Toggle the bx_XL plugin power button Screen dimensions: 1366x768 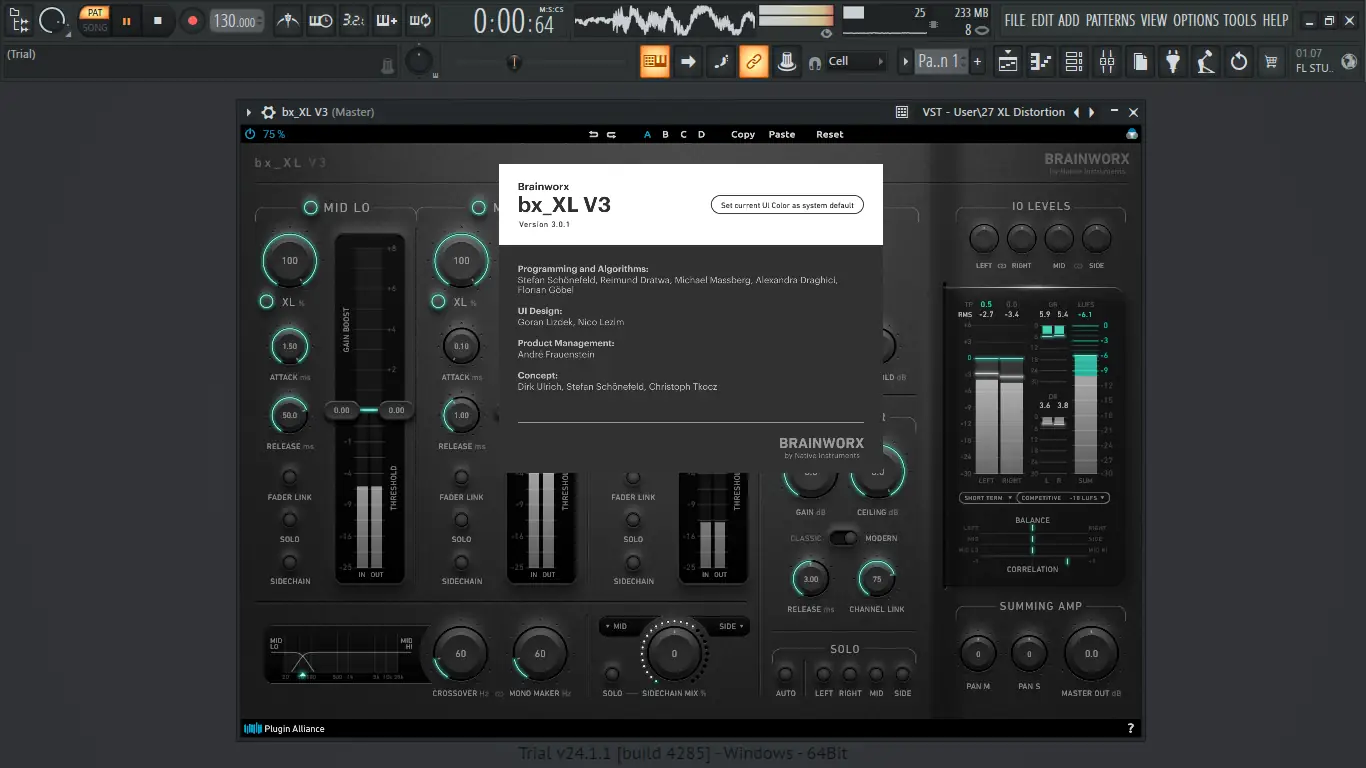[x=250, y=134]
